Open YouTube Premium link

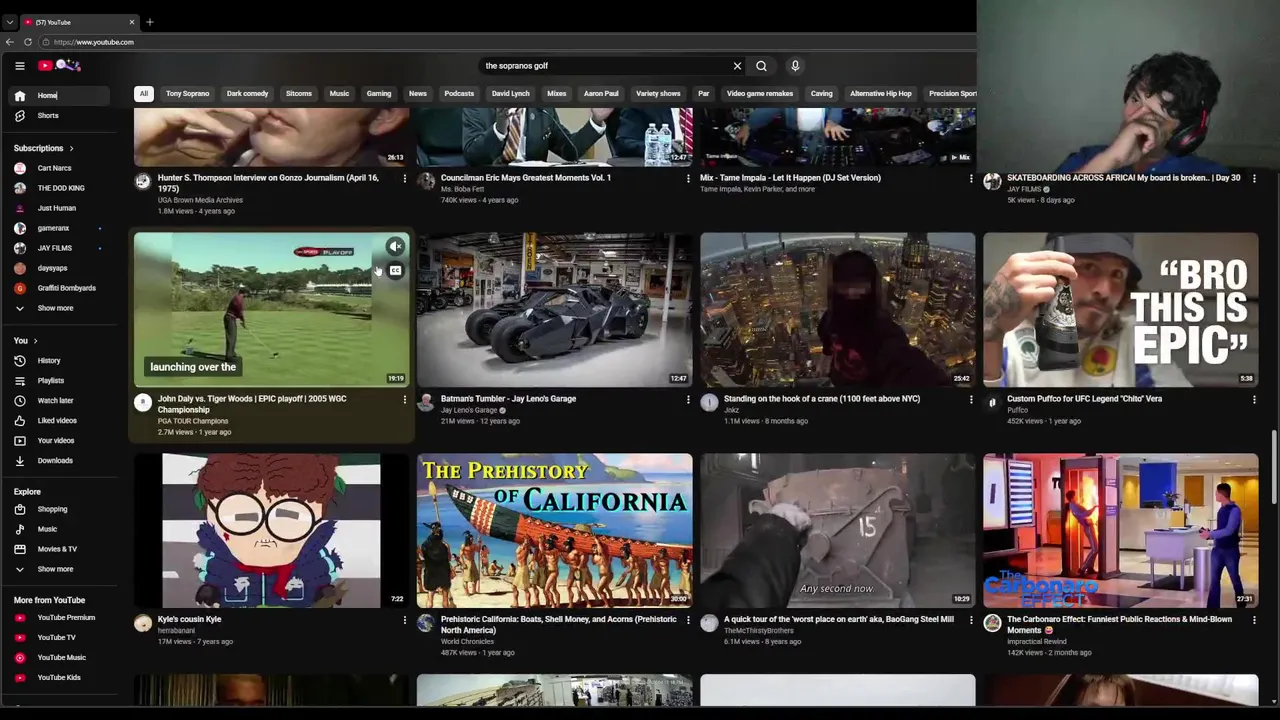pyautogui.click(x=61, y=618)
